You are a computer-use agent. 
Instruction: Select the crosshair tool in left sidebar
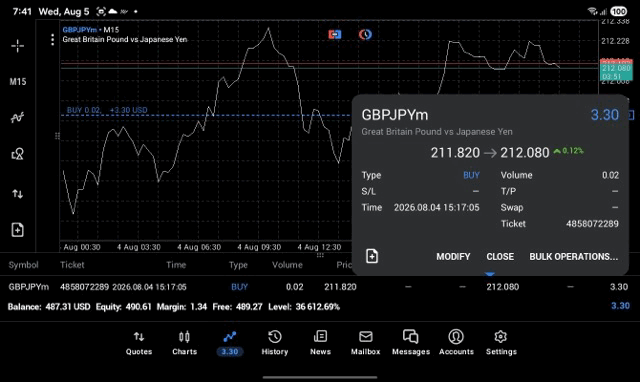coord(18,46)
